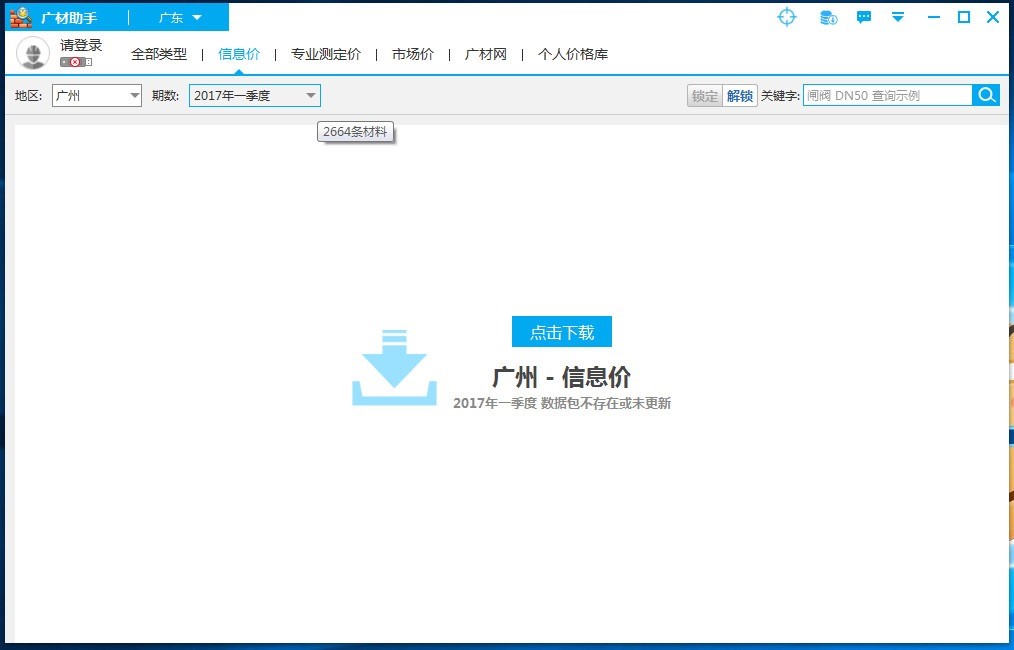1014x650 pixels.
Task: Open the 期数 2017年一季度 dropdown
Action: click(x=254, y=96)
